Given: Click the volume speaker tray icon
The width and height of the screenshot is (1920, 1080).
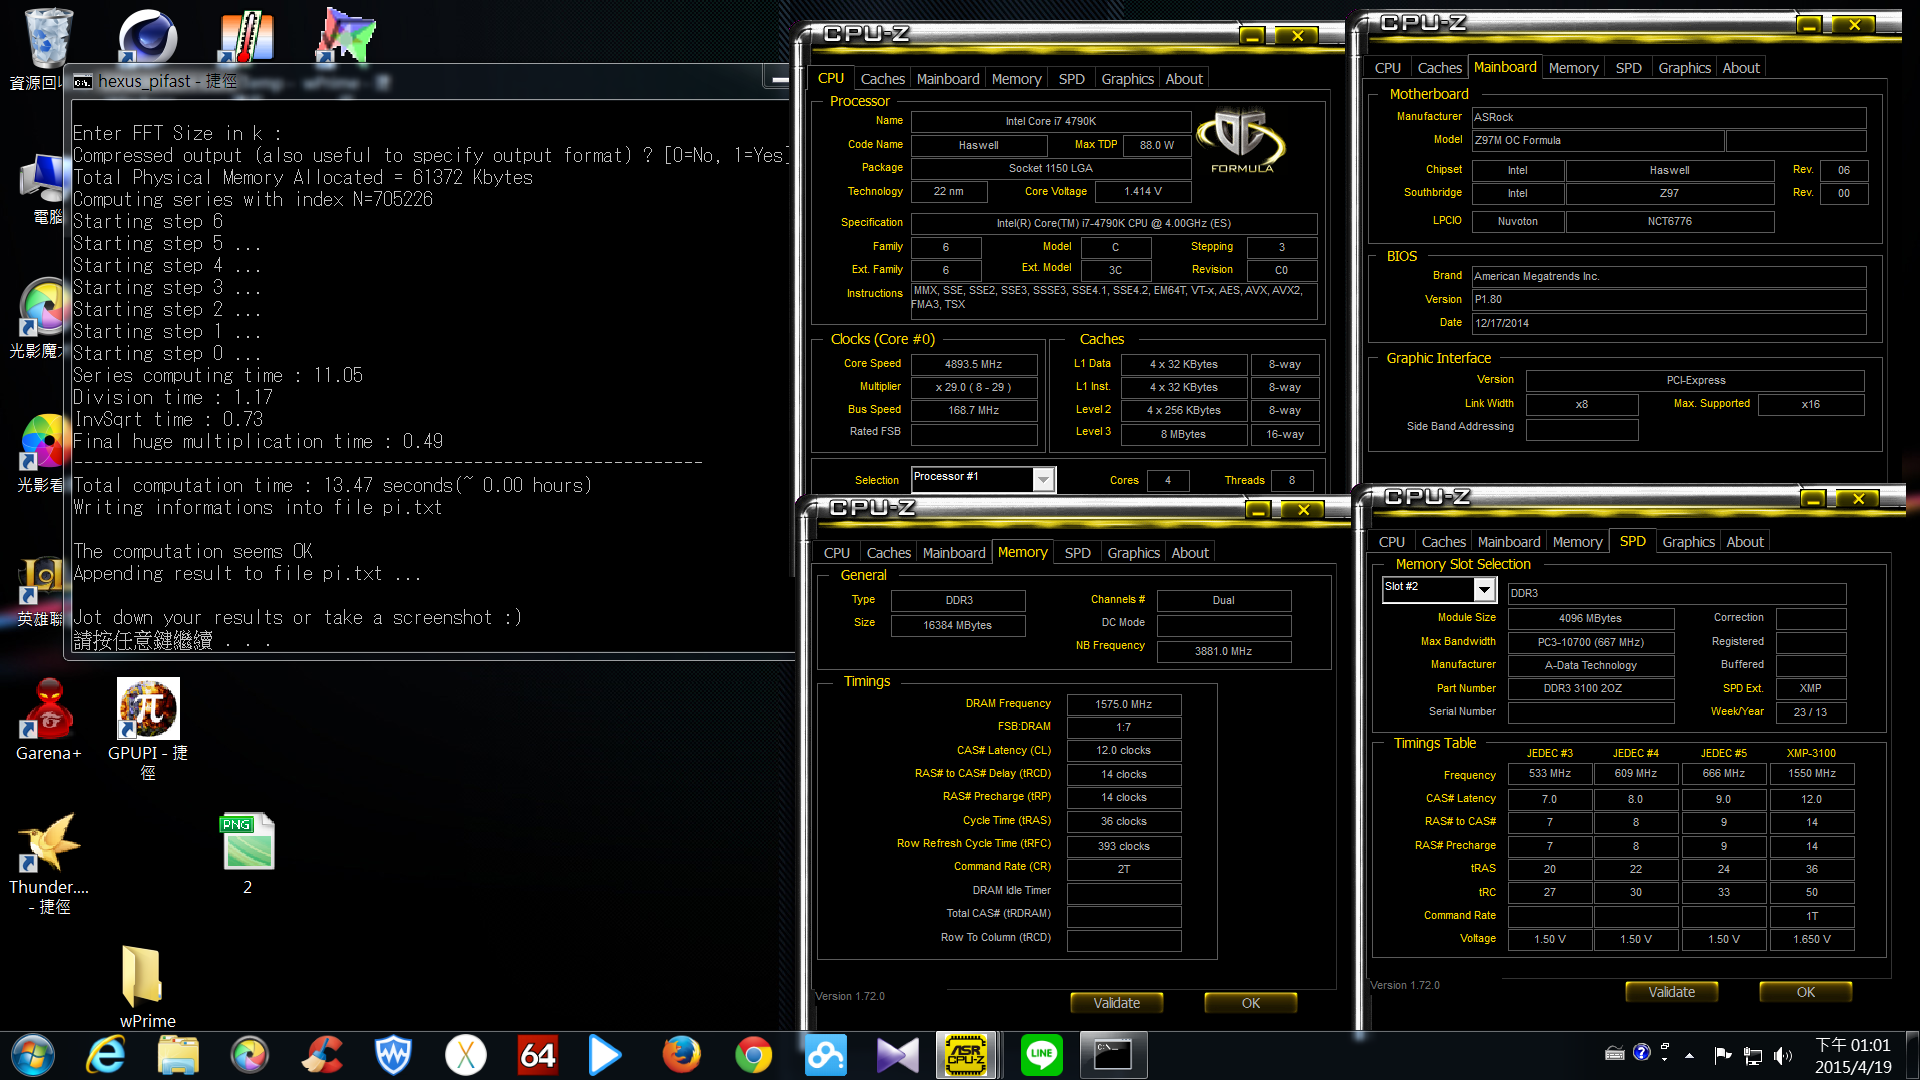Looking at the screenshot, I should [1782, 1055].
